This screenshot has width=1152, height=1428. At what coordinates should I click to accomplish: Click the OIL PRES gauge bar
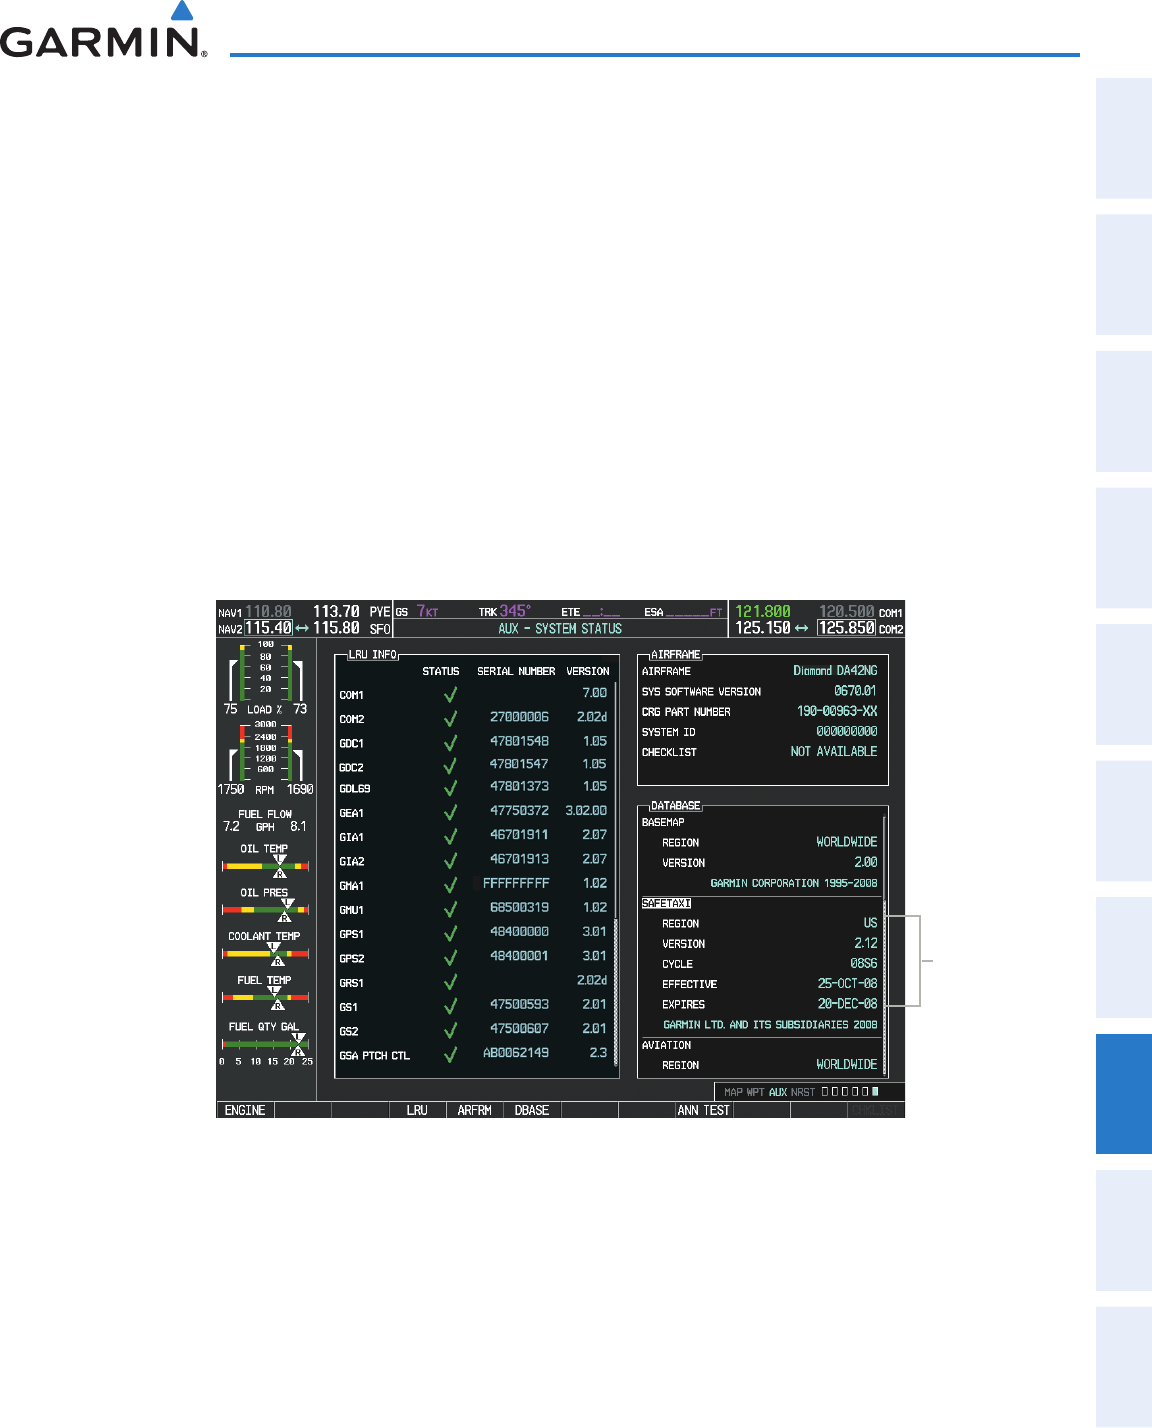265,910
